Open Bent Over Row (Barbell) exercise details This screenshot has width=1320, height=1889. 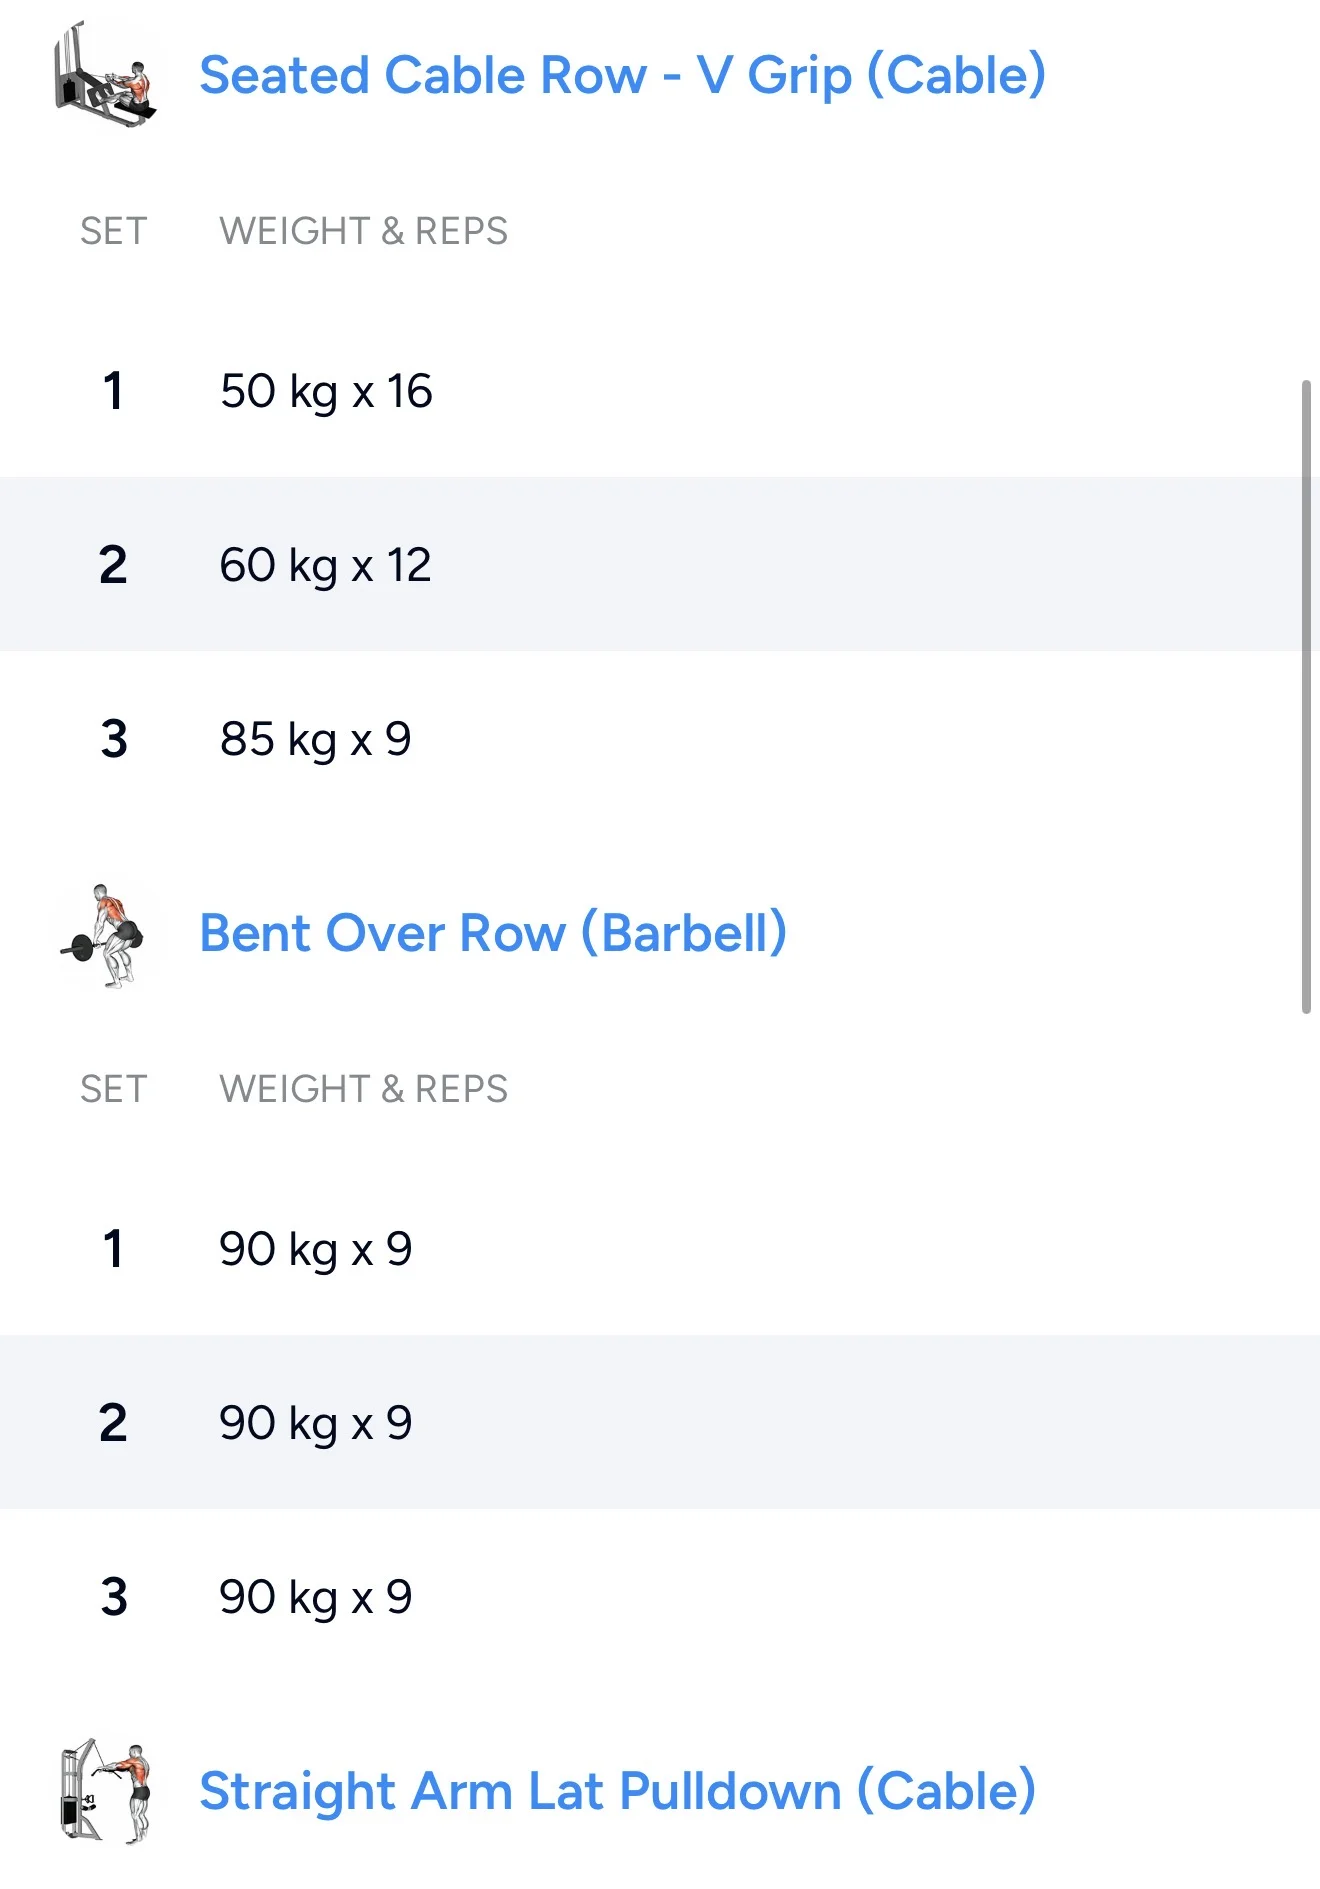(x=493, y=934)
